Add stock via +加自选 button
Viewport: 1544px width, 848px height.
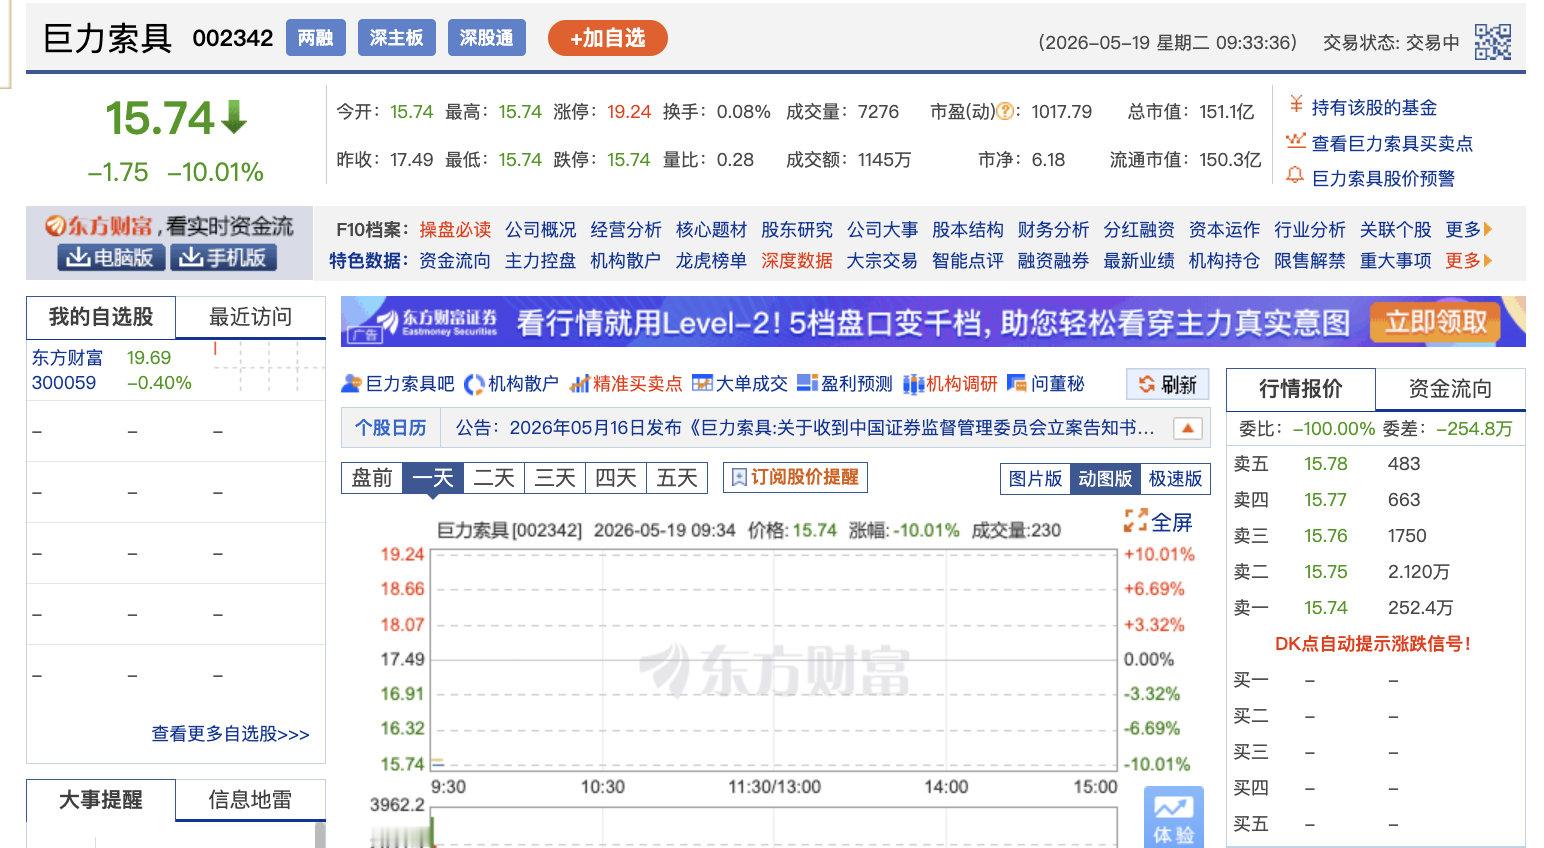pos(608,38)
